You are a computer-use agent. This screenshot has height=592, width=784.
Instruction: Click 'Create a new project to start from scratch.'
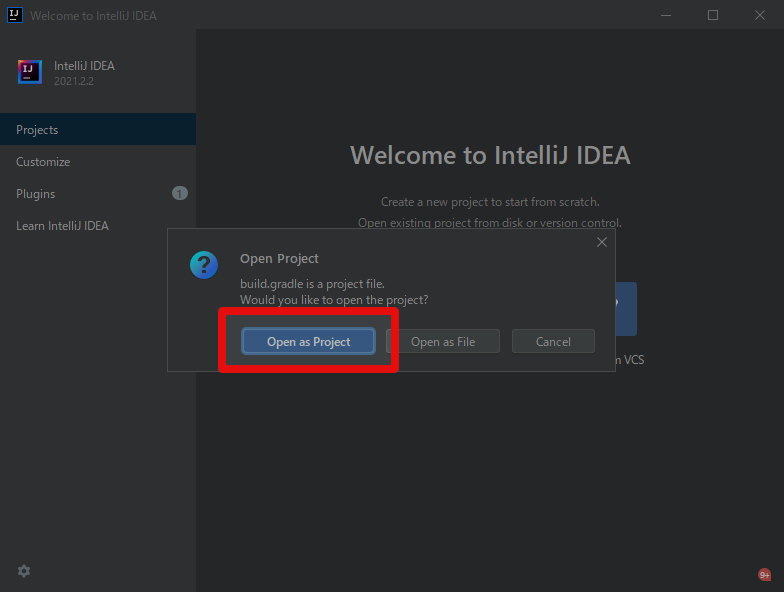[490, 202]
